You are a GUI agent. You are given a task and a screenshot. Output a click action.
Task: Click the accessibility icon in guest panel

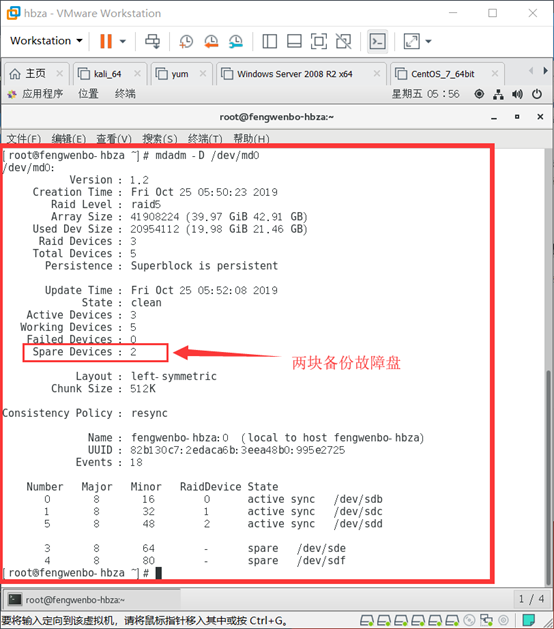(479, 94)
